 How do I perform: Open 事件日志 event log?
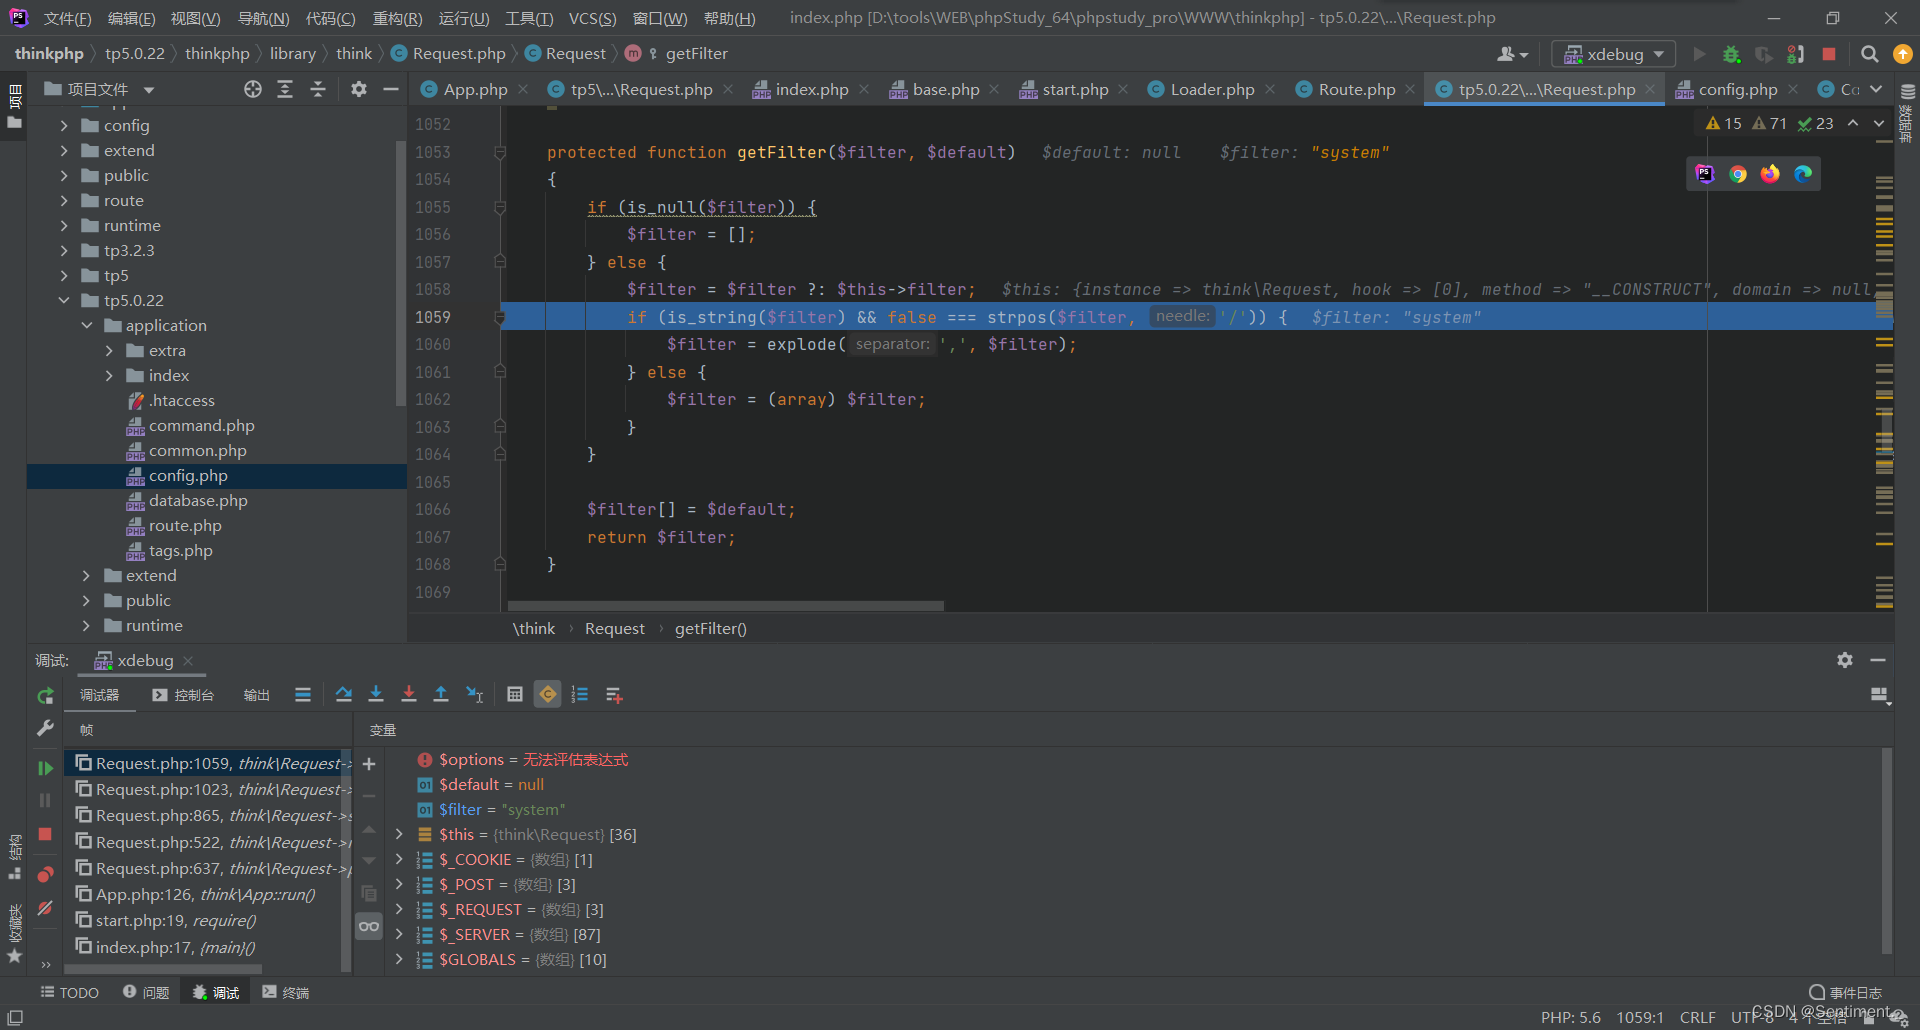click(1846, 992)
